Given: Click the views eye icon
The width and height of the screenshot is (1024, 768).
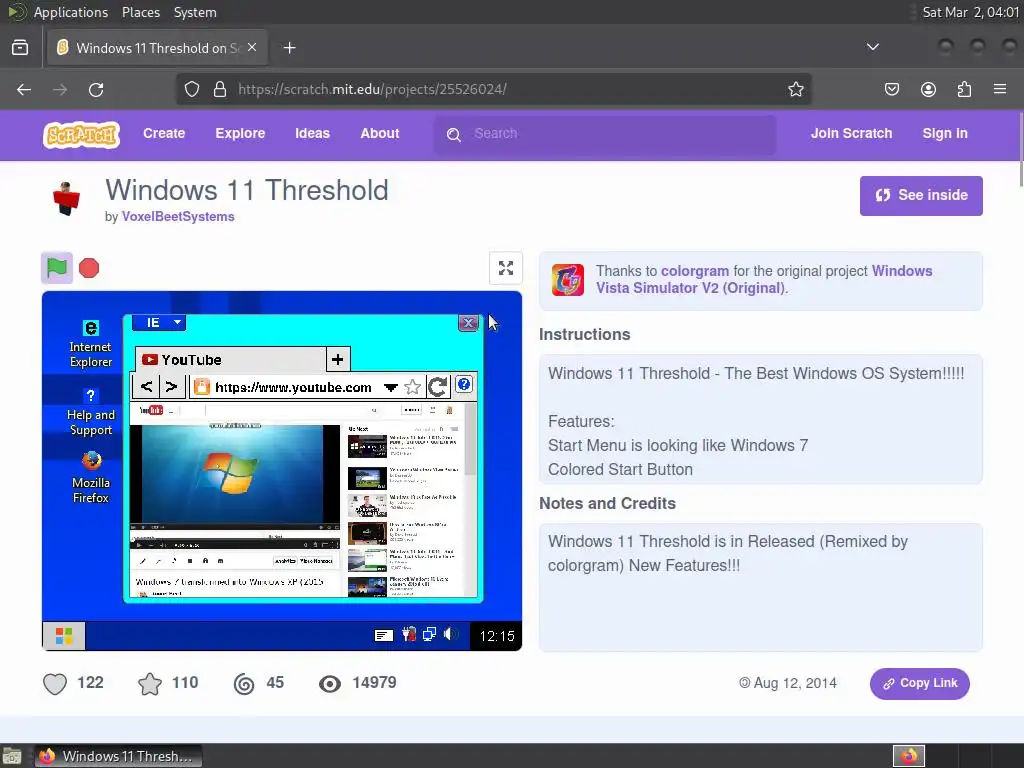Looking at the screenshot, I should 330,684.
